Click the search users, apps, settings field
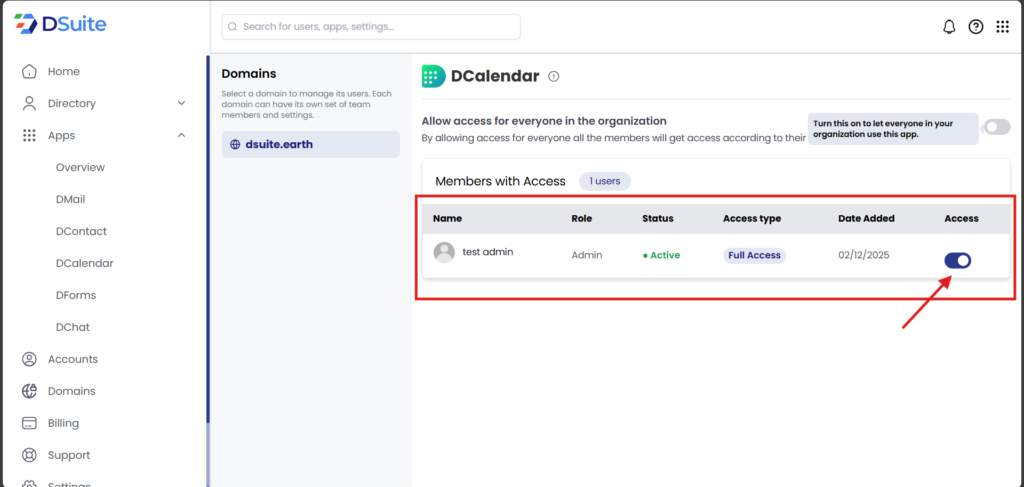The height and width of the screenshot is (487, 1024). pyautogui.click(x=371, y=27)
